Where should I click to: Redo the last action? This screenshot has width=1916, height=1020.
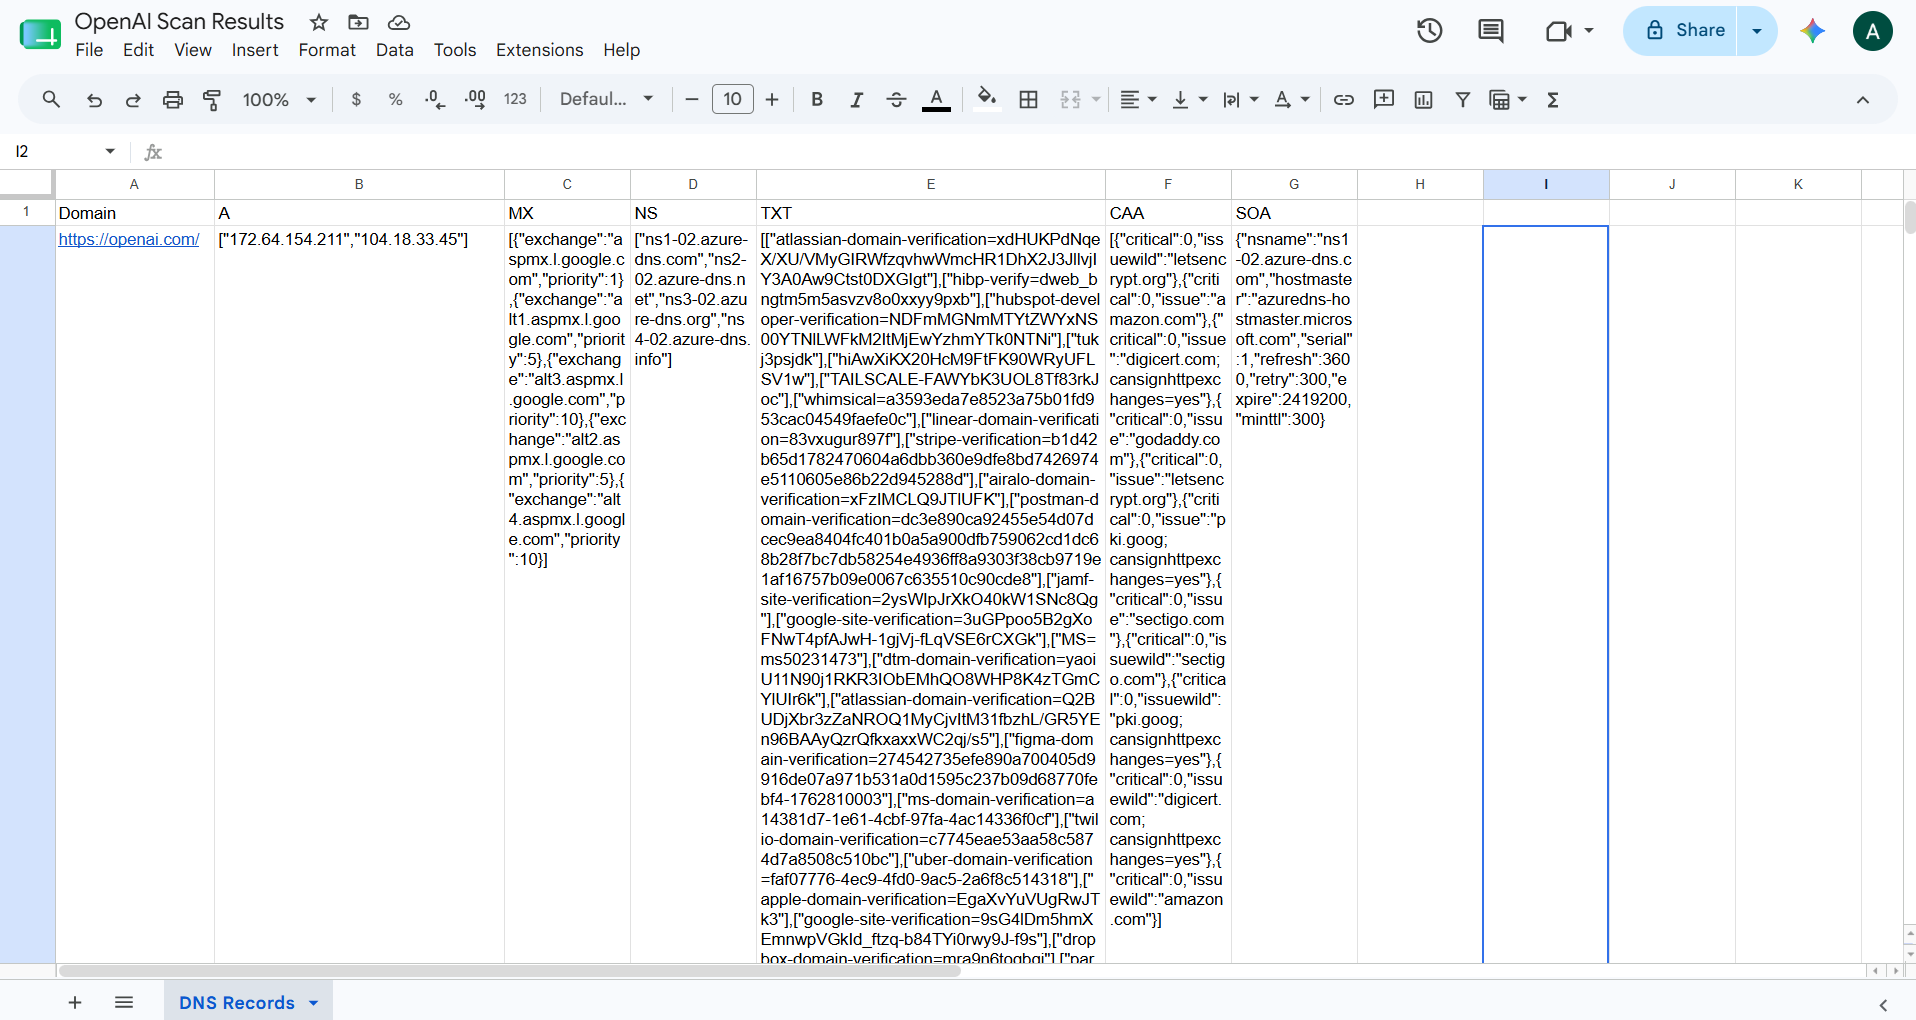[133, 99]
